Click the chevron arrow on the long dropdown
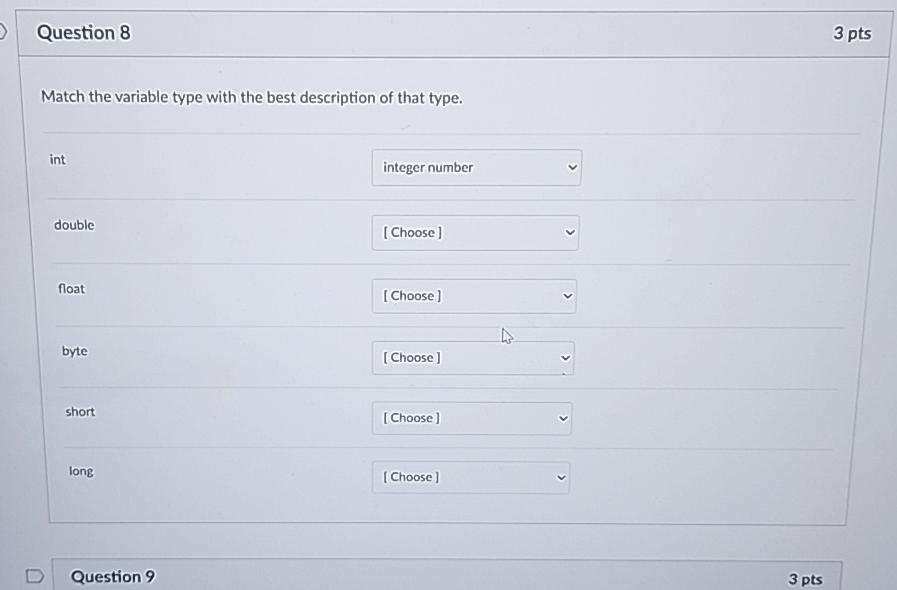 point(559,477)
